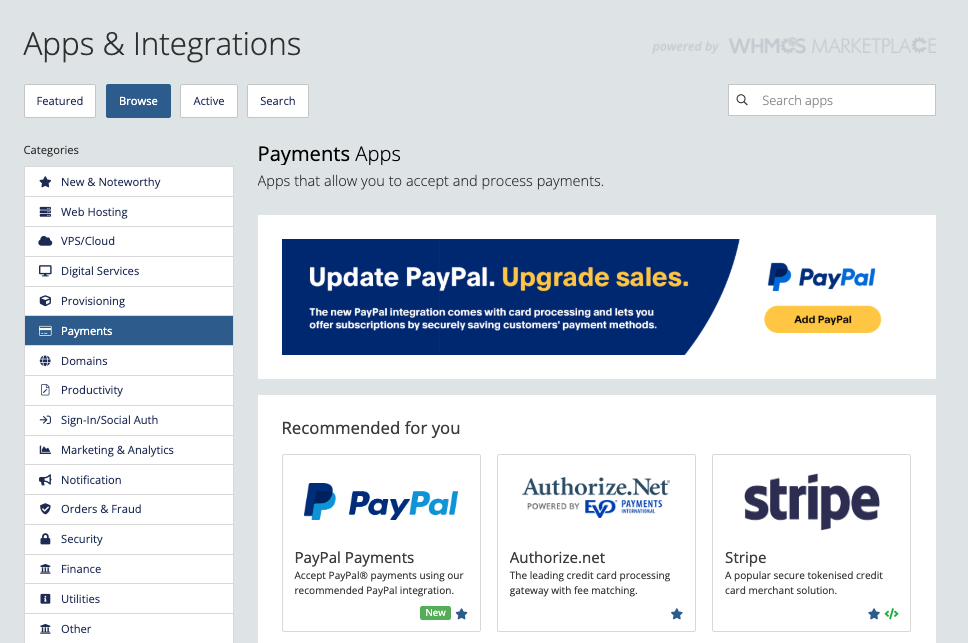The width and height of the screenshot is (968, 643).
Task: Open the Other category
Action: coord(129,629)
